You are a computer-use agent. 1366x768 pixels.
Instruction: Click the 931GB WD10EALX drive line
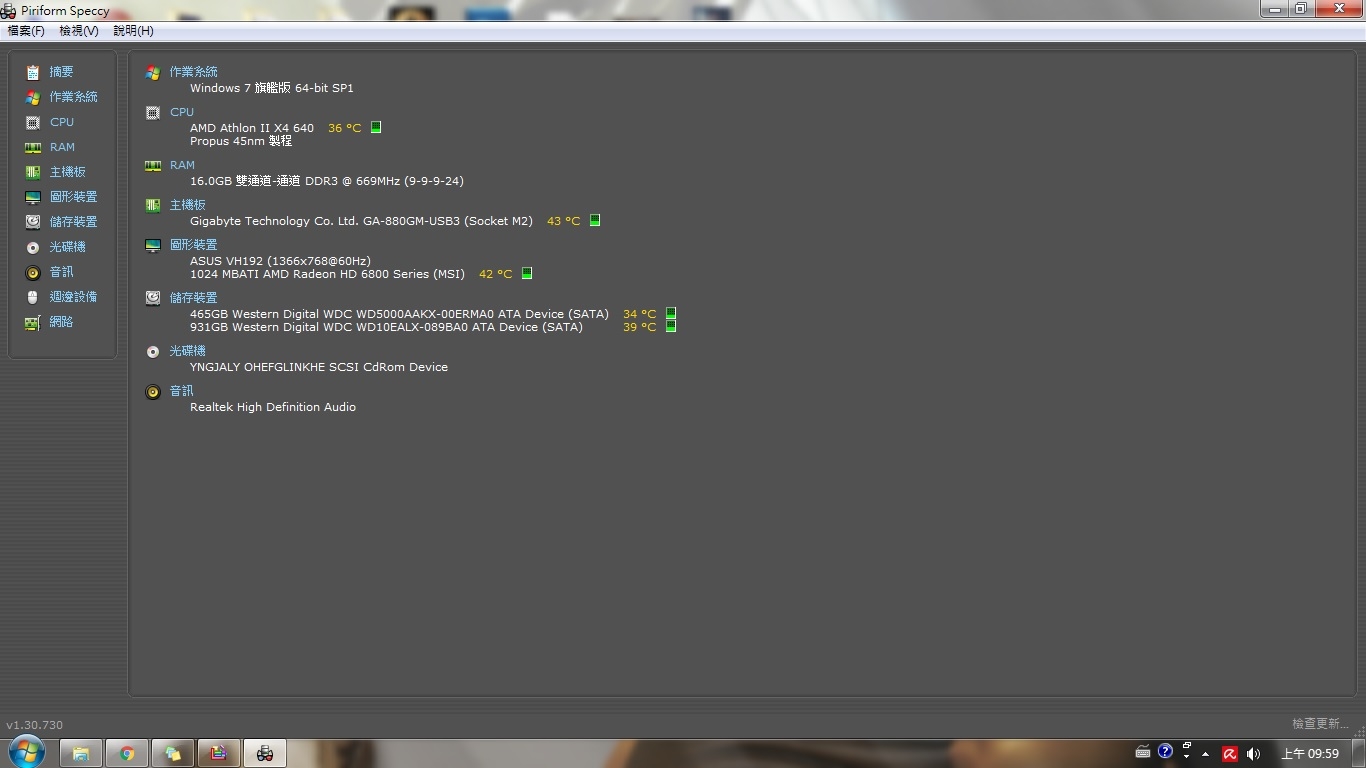386,327
